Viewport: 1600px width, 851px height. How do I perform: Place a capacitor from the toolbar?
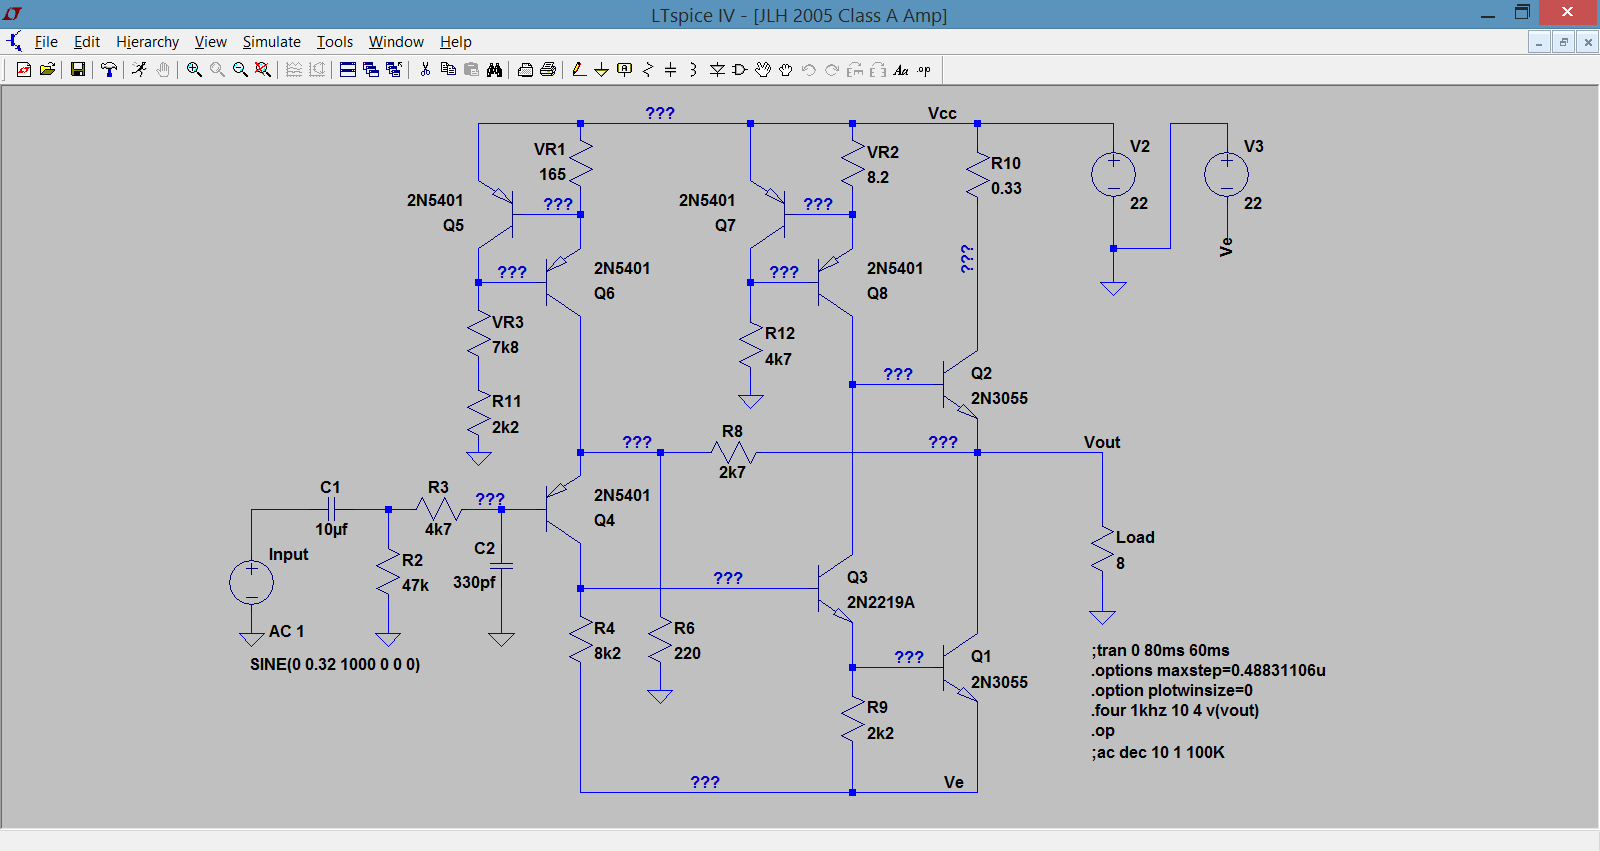click(x=671, y=70)
